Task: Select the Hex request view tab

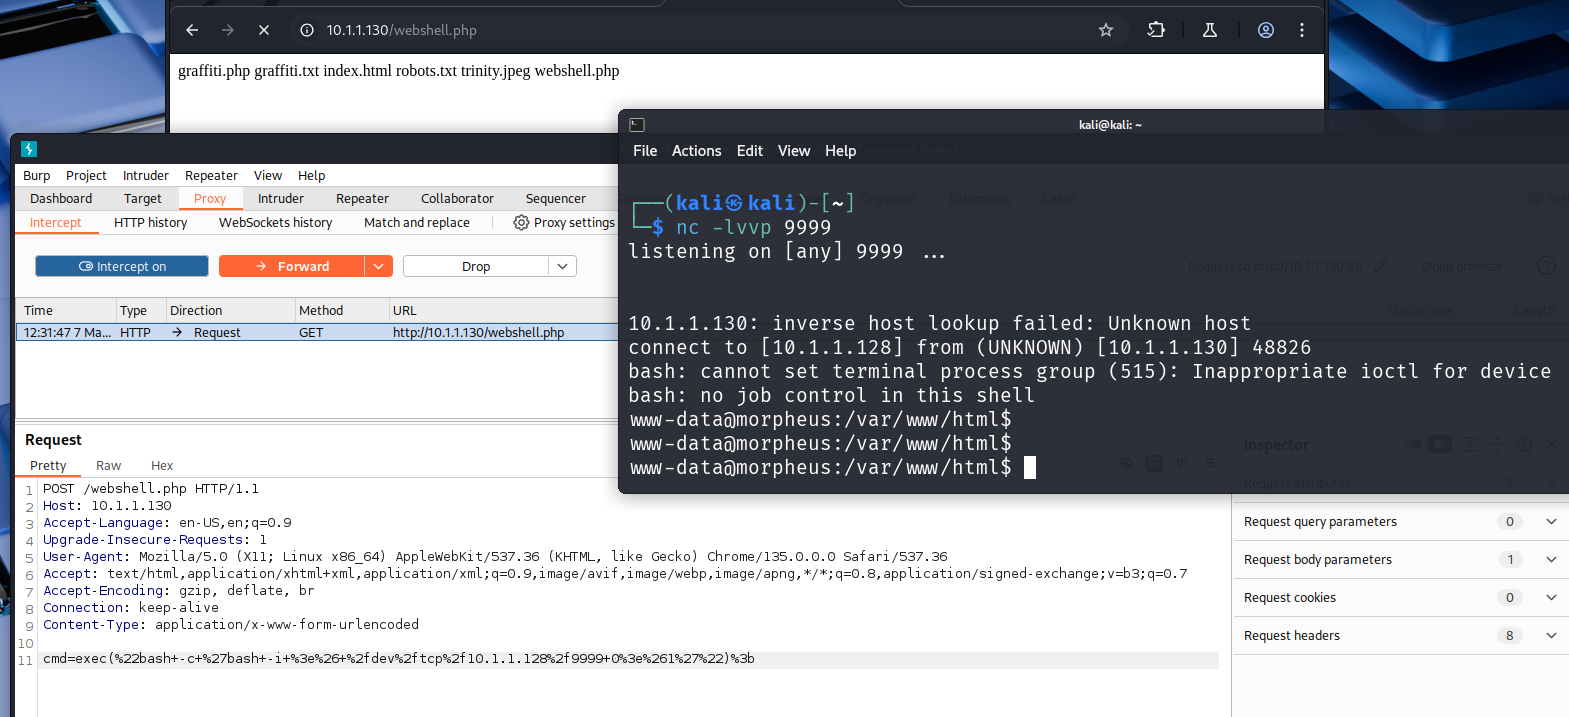Action: point(162,465)
